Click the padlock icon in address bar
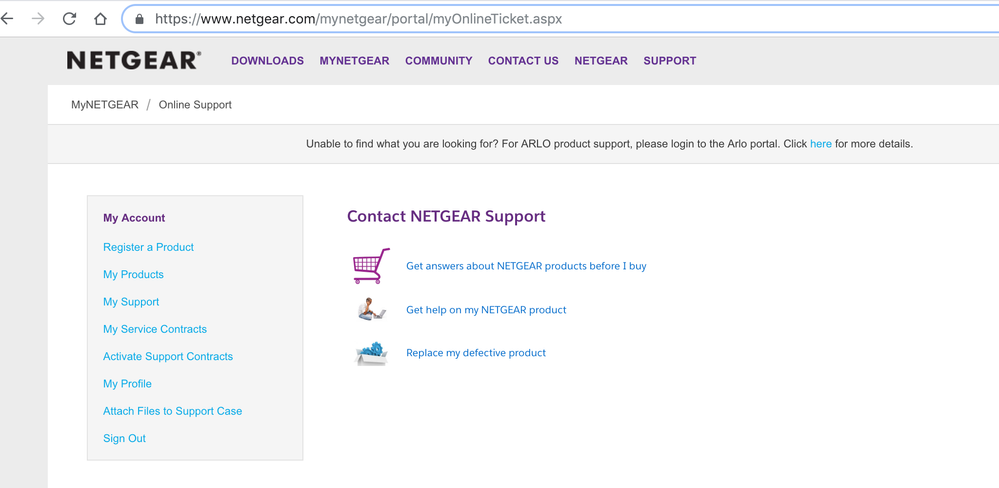 pos(139,19)
